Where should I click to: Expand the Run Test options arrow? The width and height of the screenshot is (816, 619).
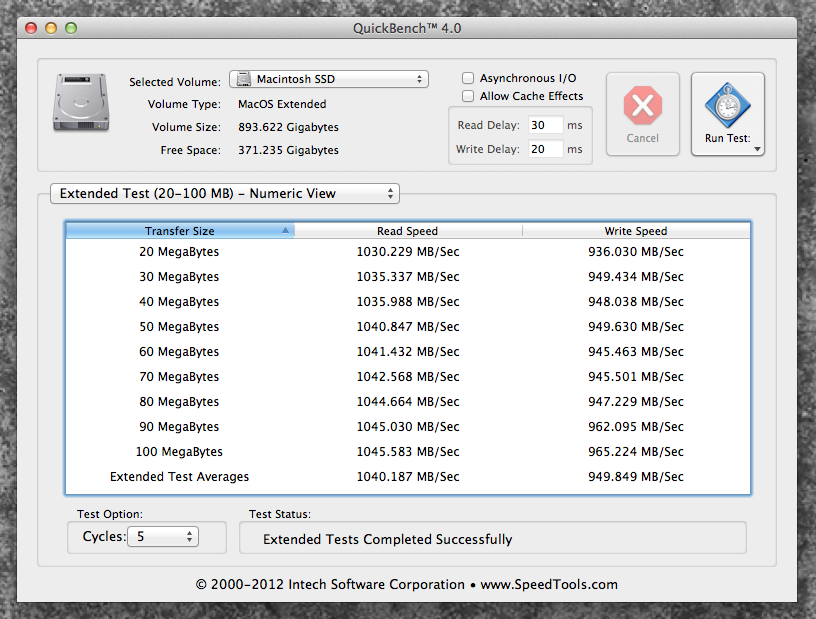[758, 149]
